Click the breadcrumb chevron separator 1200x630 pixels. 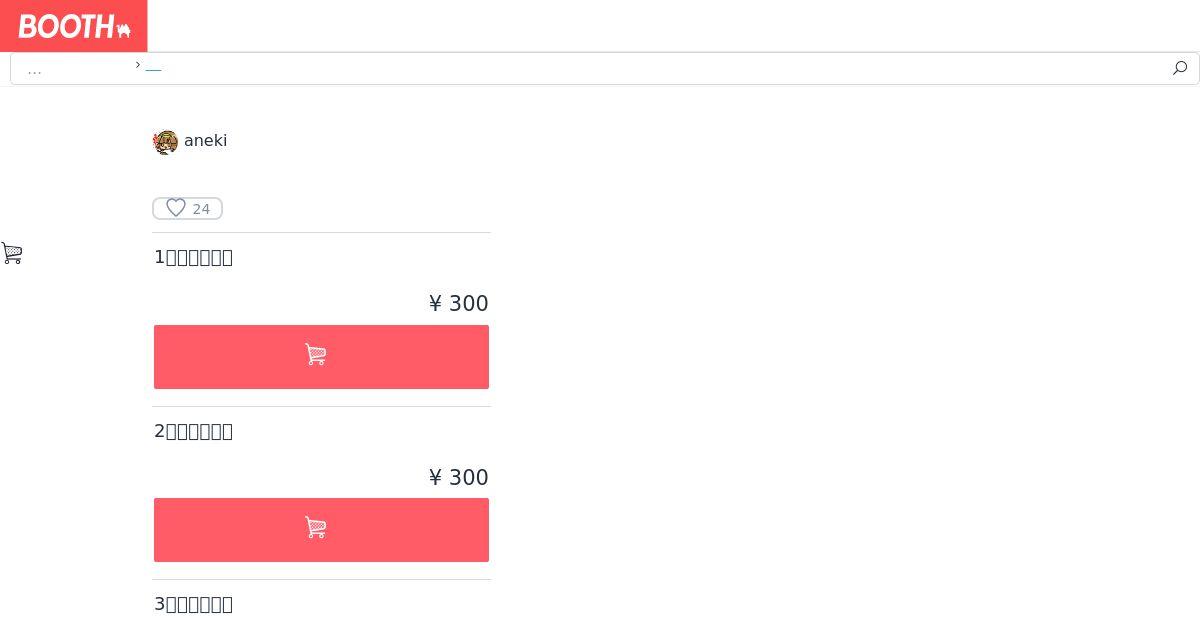point(138,65)
